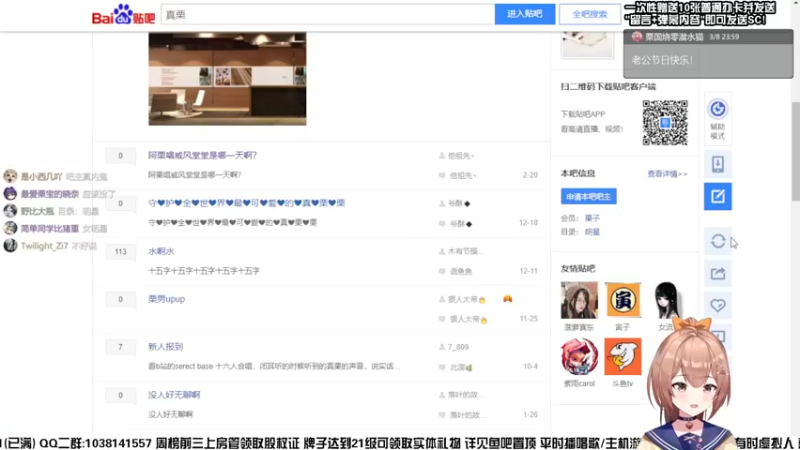Click the page's vertical scrollbar thumb
This screenshot has width=800, height=450.
click(795, 152)
